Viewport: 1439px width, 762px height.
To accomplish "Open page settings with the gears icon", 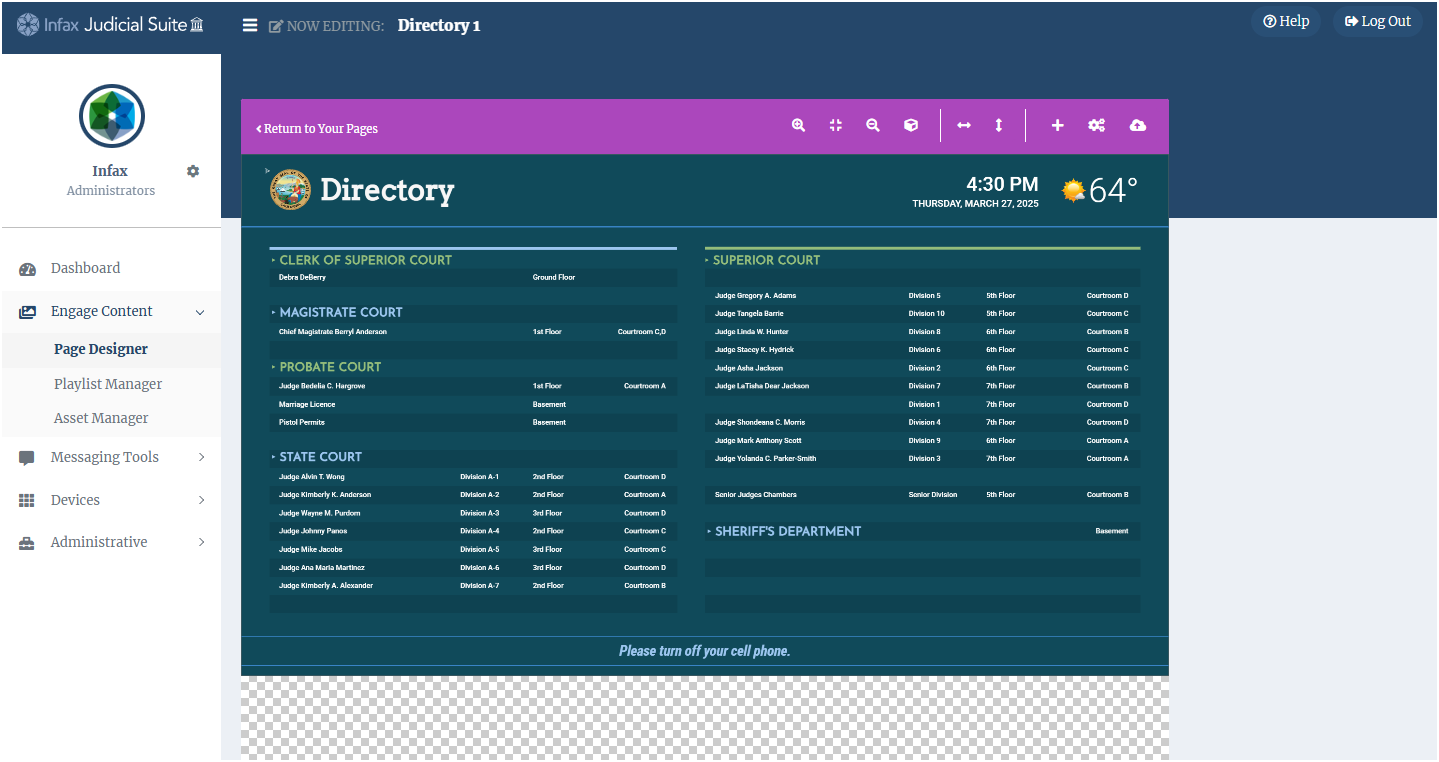I will pyautogui.click(x=1097, y=126).
